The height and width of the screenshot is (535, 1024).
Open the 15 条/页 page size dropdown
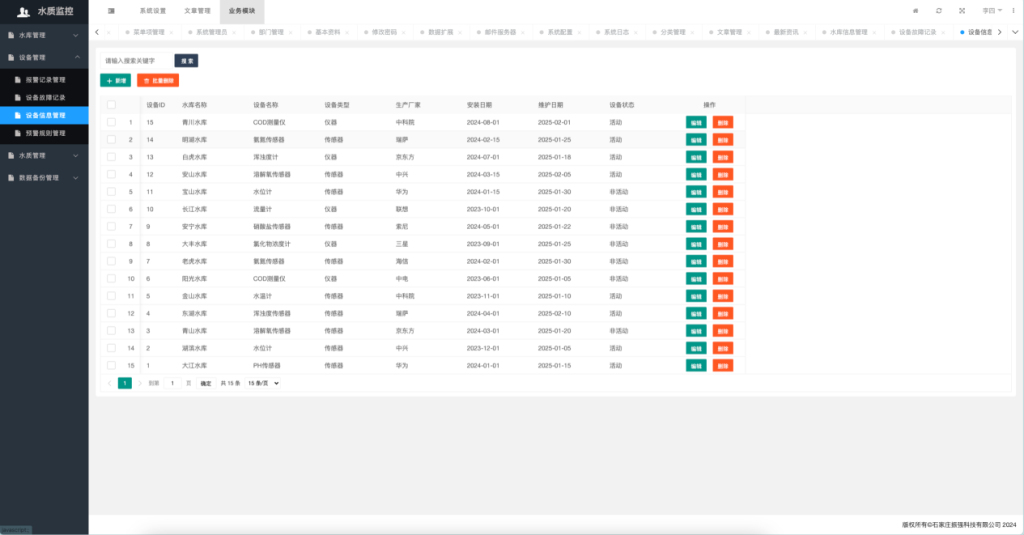pos(263,383)
